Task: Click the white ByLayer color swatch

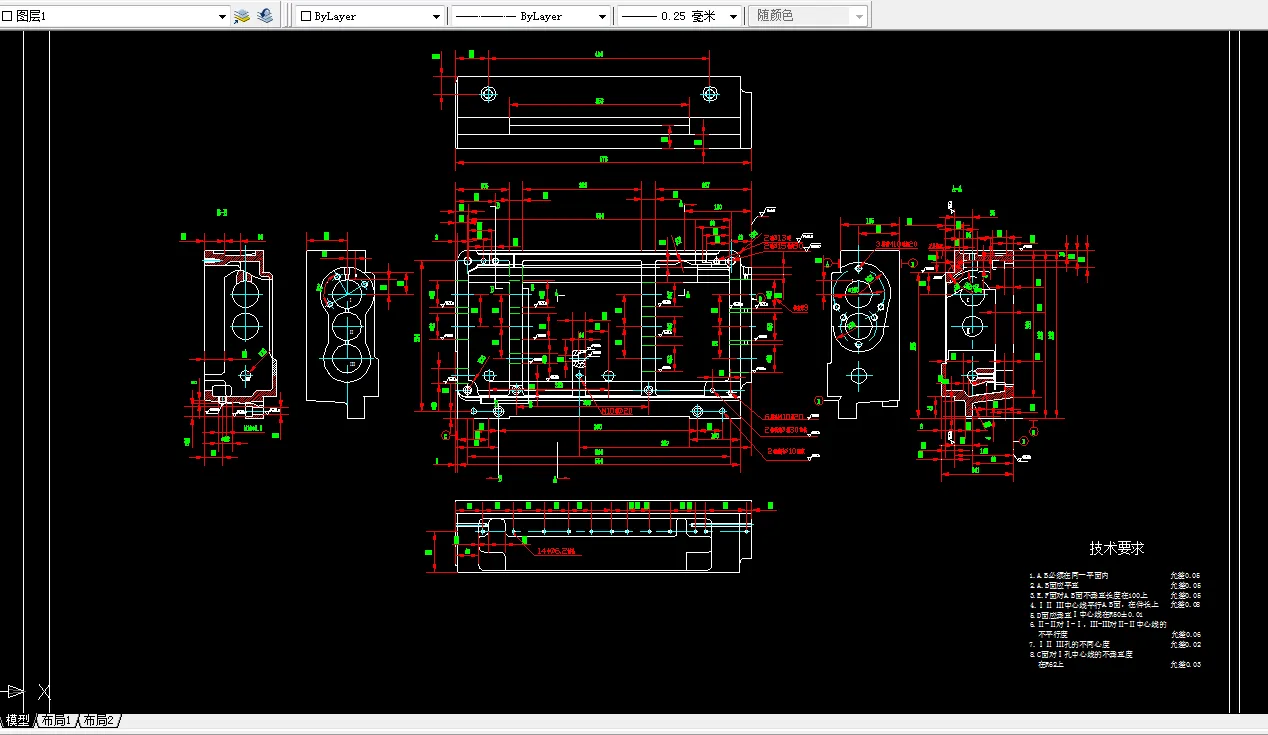Action: 306,16
